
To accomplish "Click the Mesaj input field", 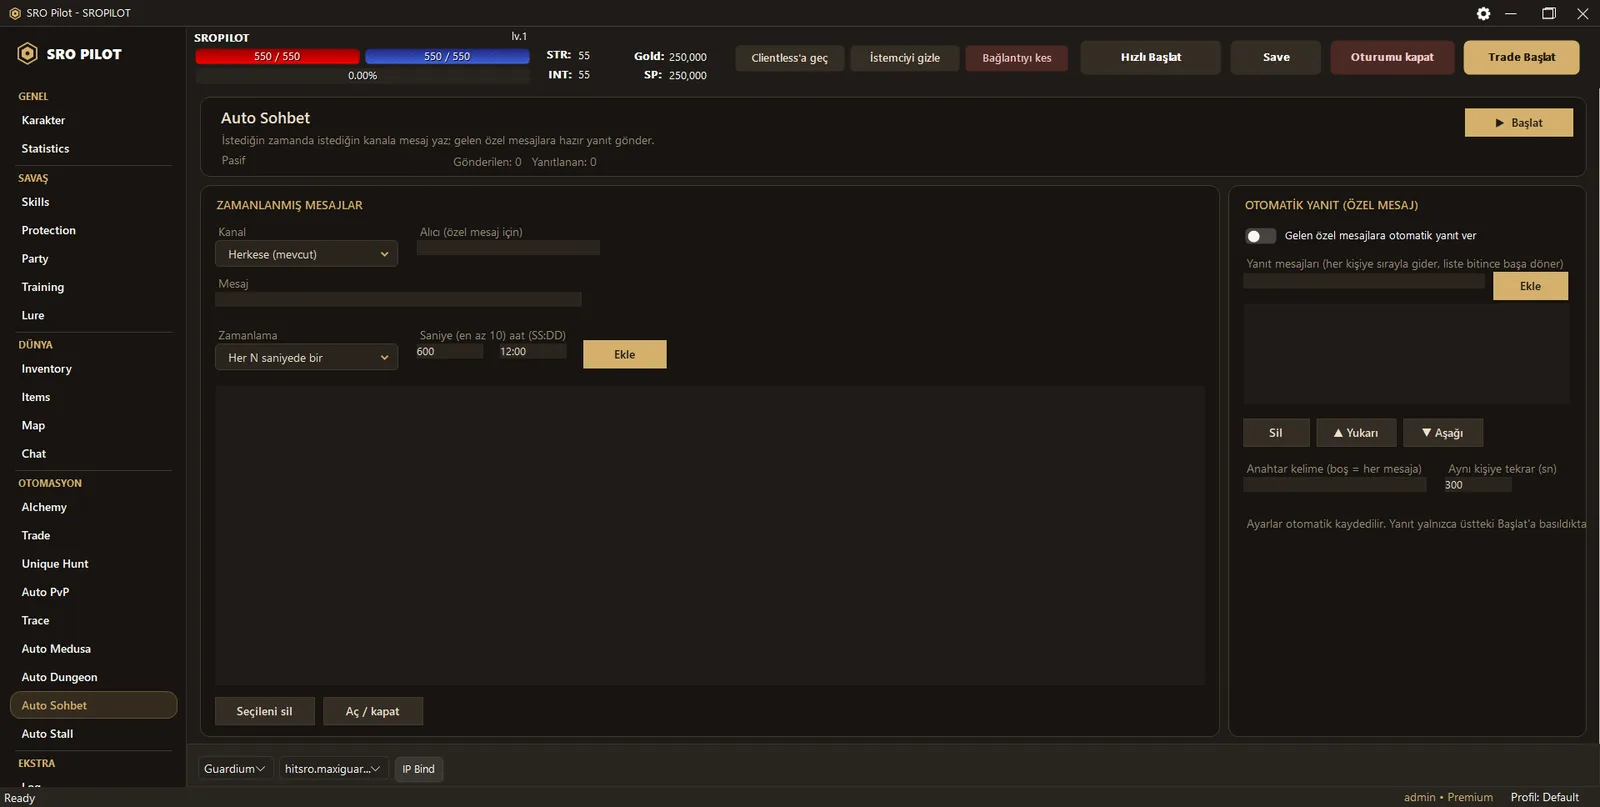I will pos(398,299).
